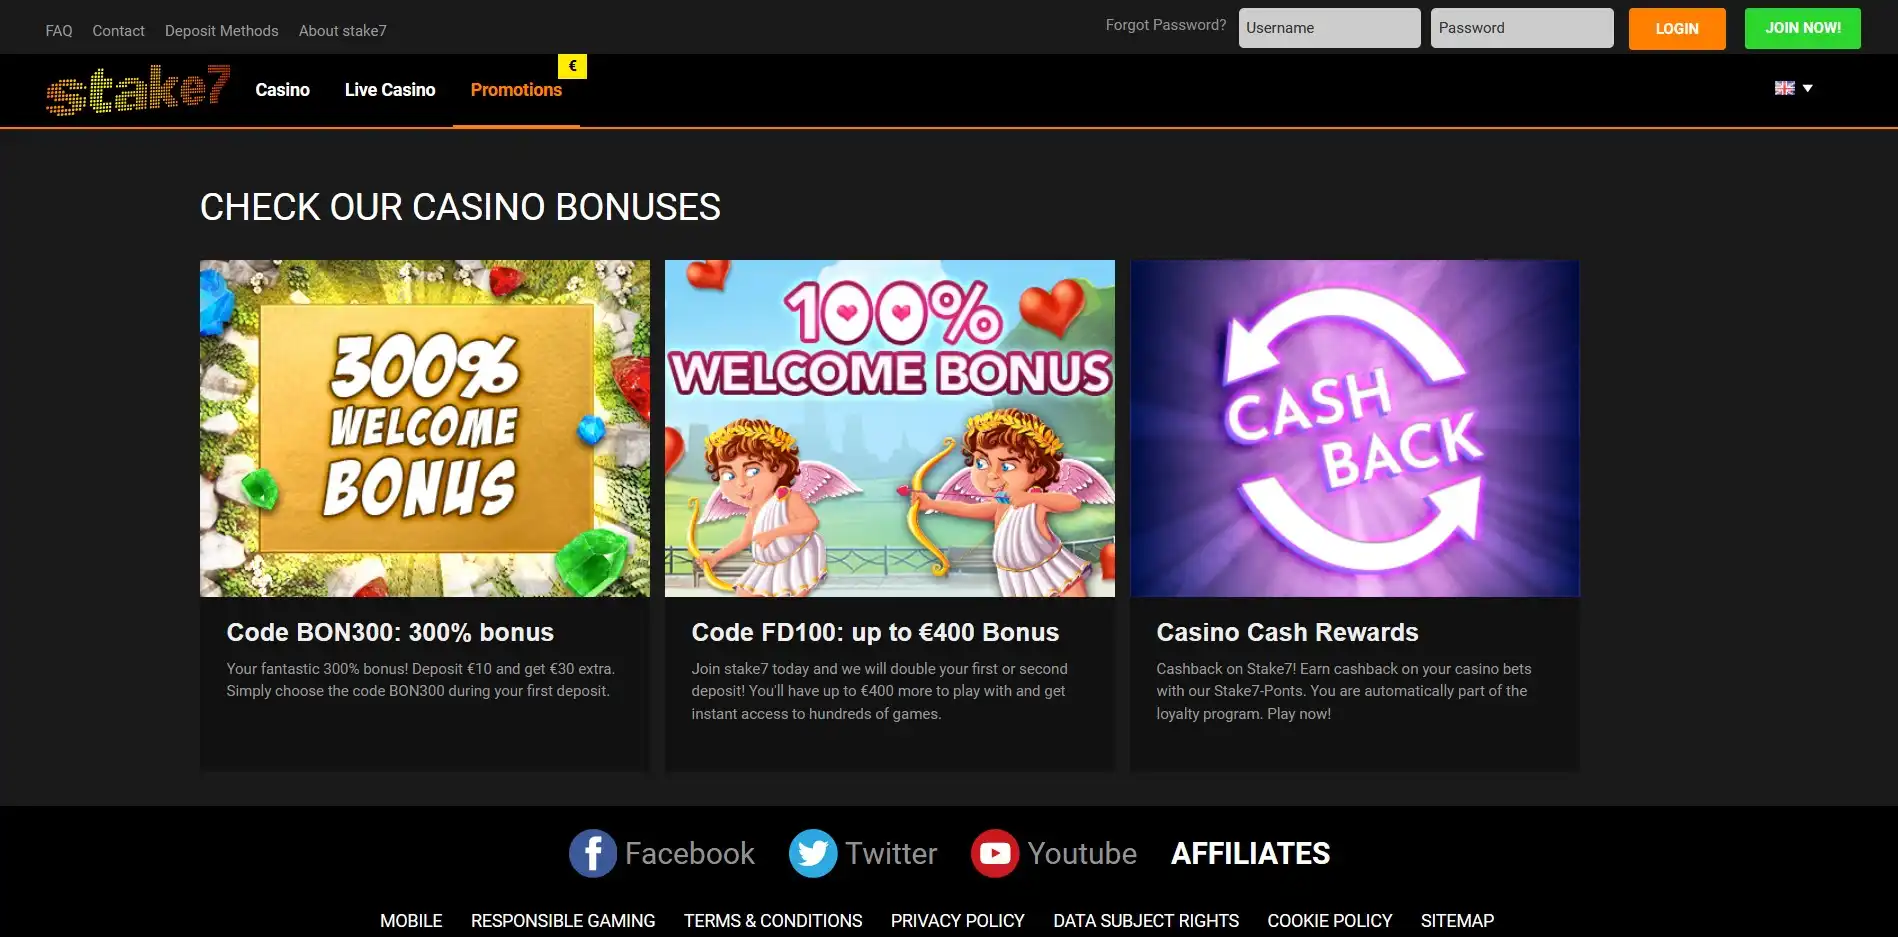Open the Cash Back promotion image
1898x937 pixels.
tap(1355, 429)
